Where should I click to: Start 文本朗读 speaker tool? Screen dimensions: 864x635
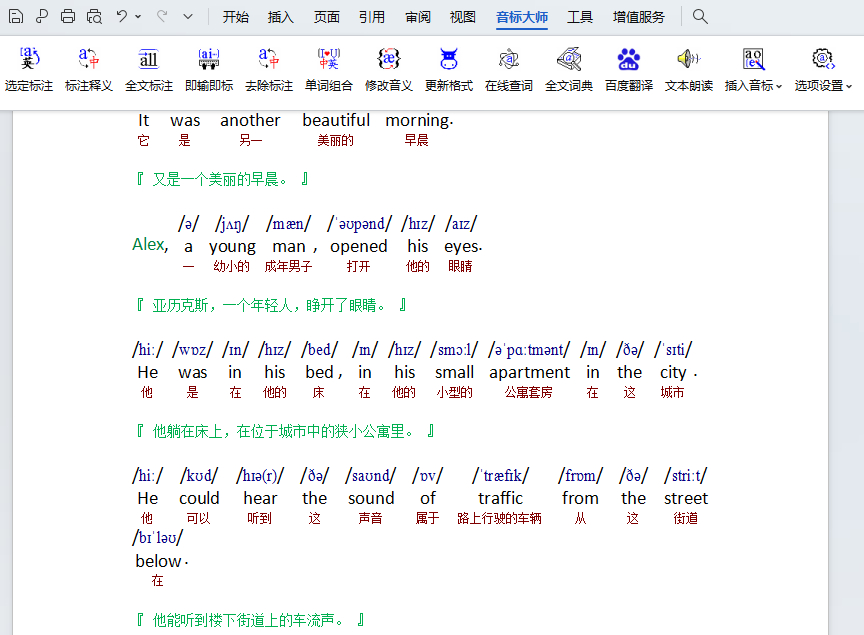689,59
